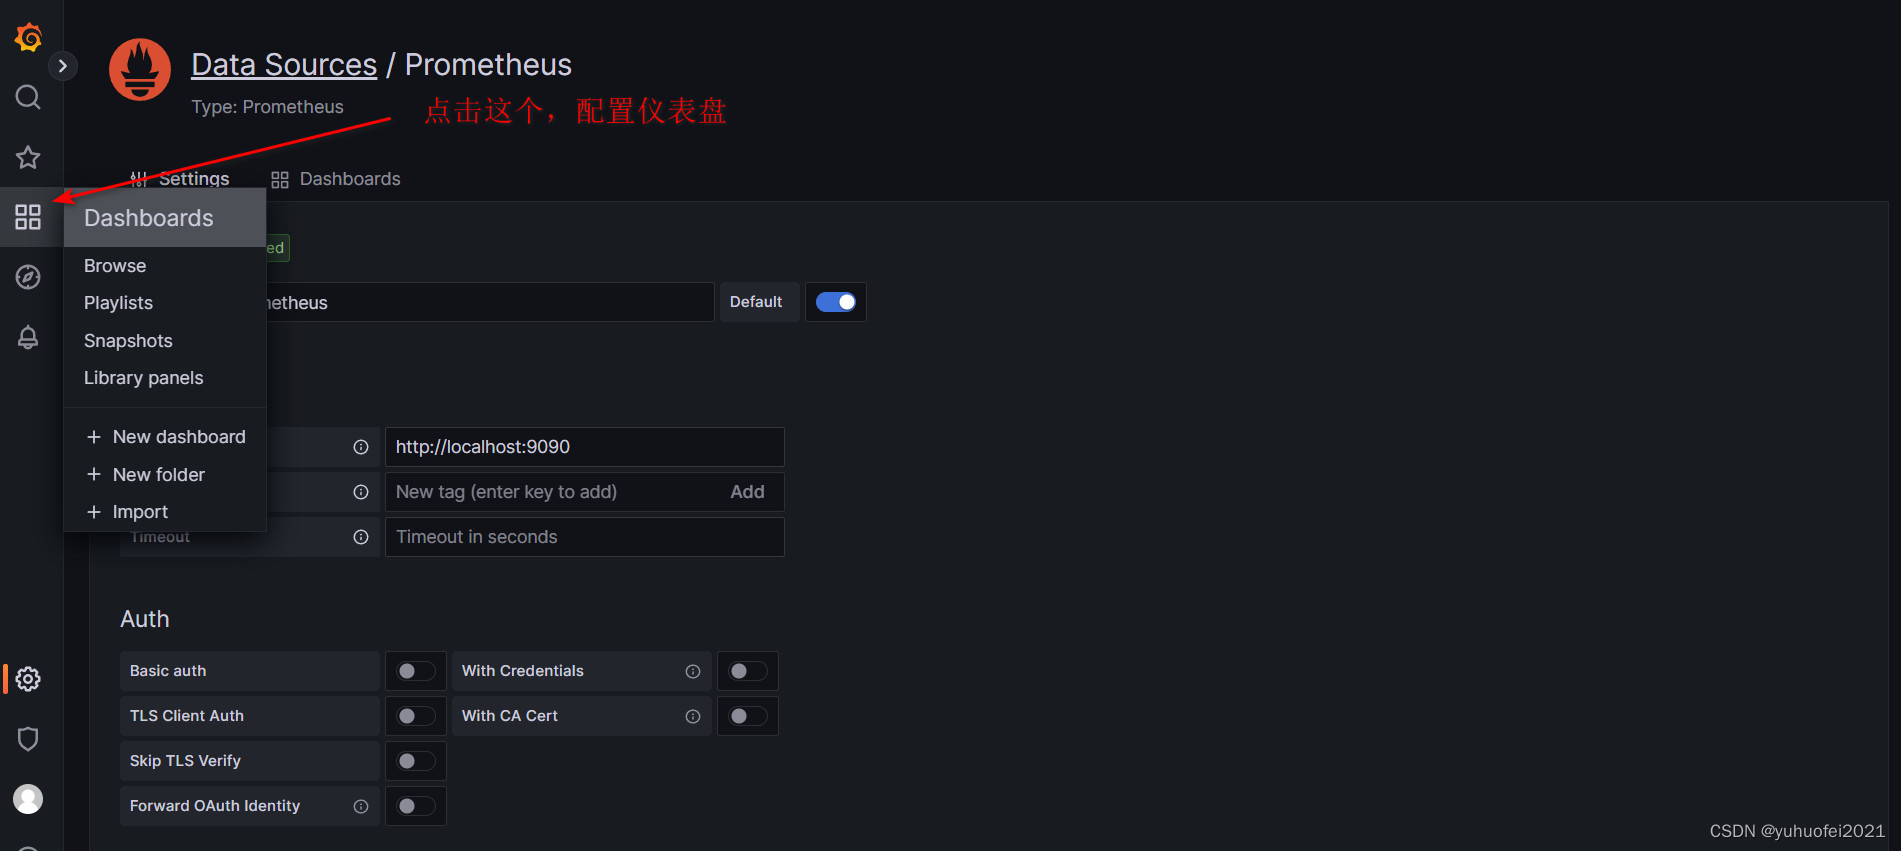Click the plus icon beside New dashboard
This screenshot has width=1901, height=851.
click(x=94, y=437)
